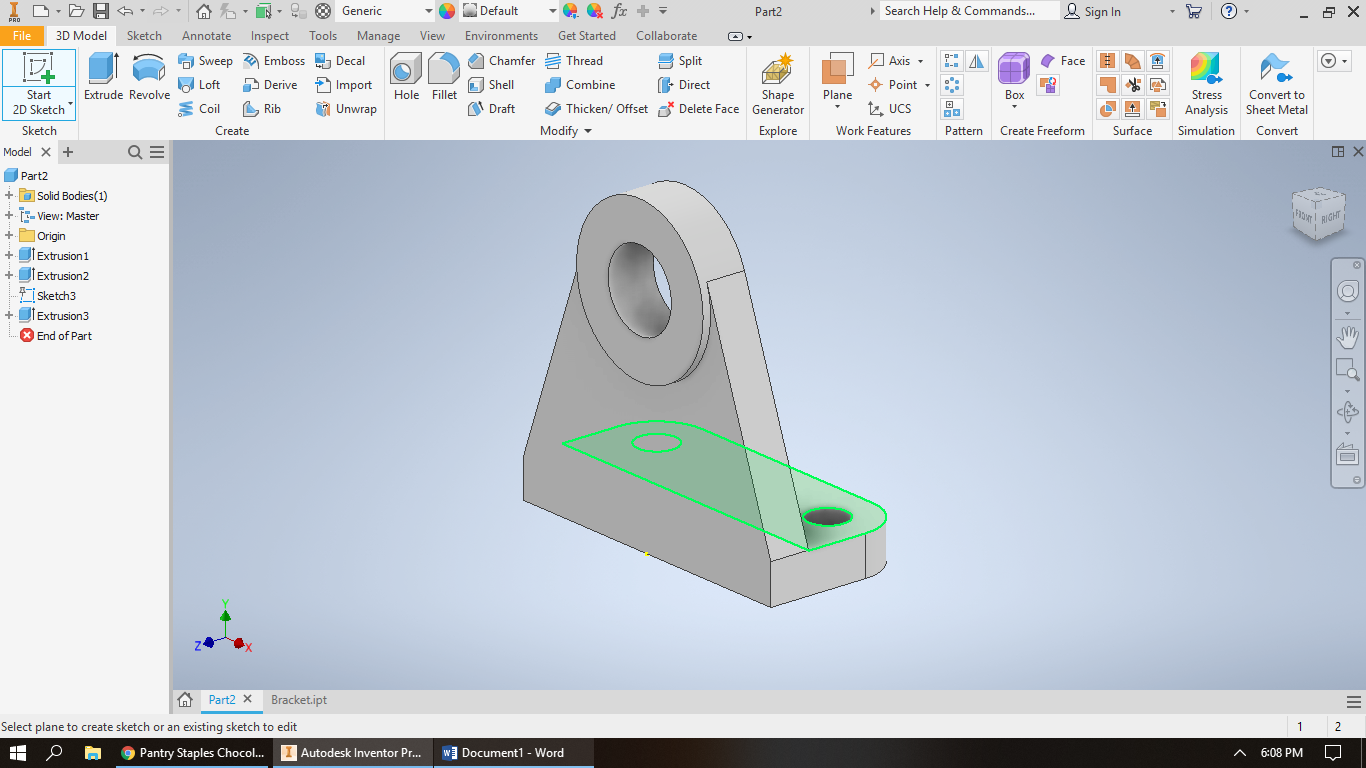Open the freeform Box tool
The image size is (1366, 768).
pyautogui.click(x=1014, y=80)
